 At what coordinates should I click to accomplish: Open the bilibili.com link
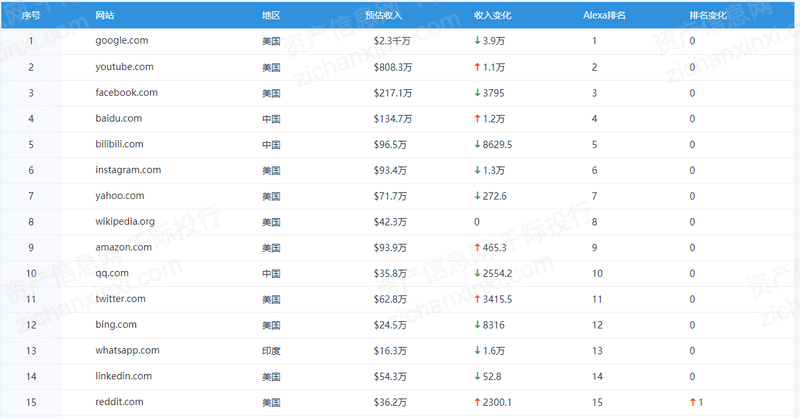(x=119, y=144)
